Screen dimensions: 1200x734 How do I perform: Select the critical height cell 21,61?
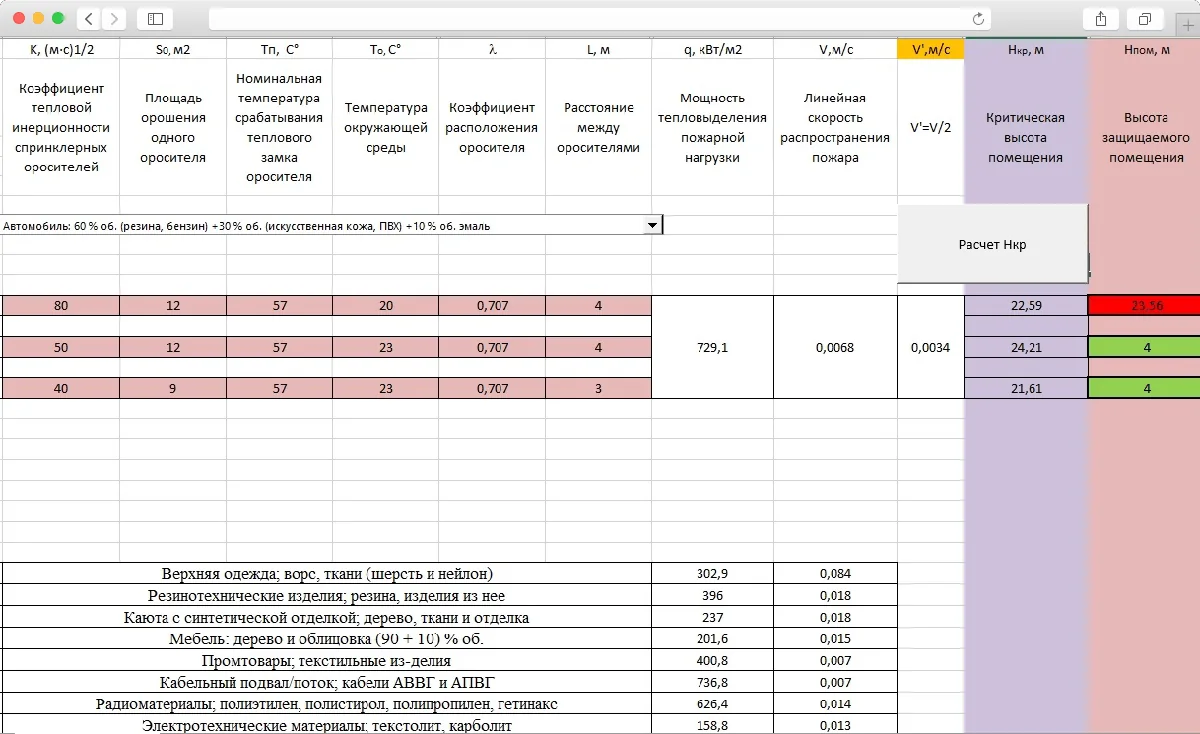click(1026, 388)
